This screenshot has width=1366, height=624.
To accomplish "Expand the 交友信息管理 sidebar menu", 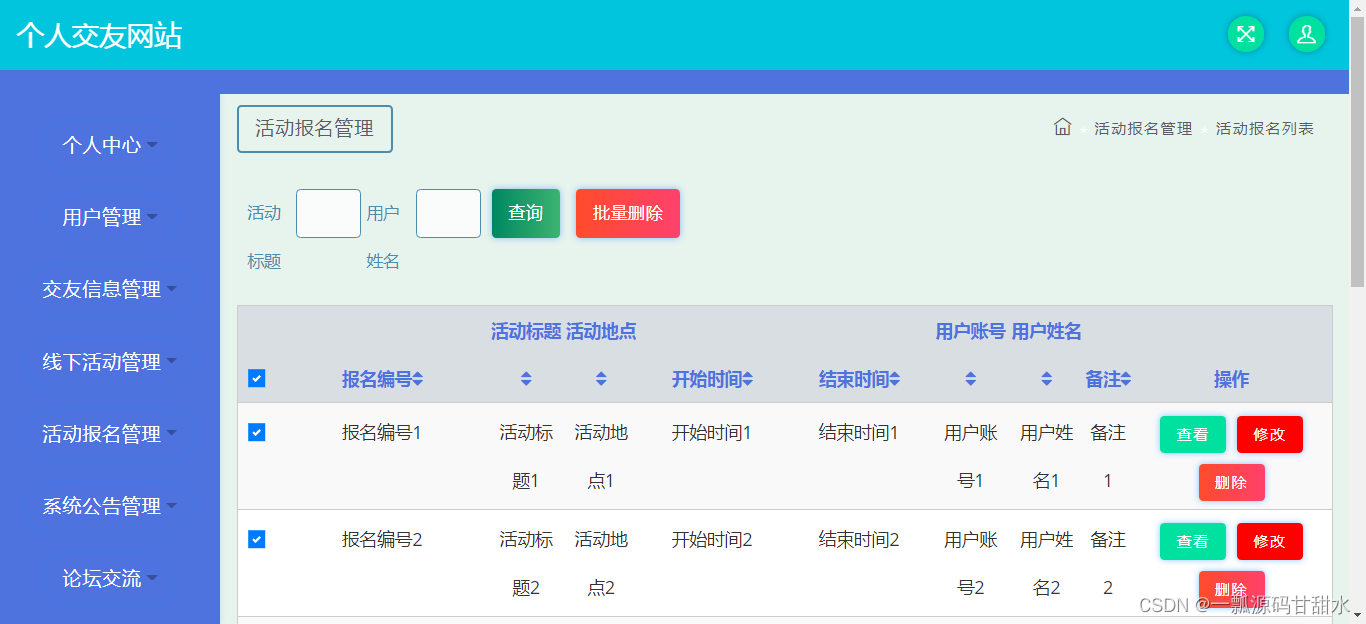I will pyautogui.click(x=110, y=289).
